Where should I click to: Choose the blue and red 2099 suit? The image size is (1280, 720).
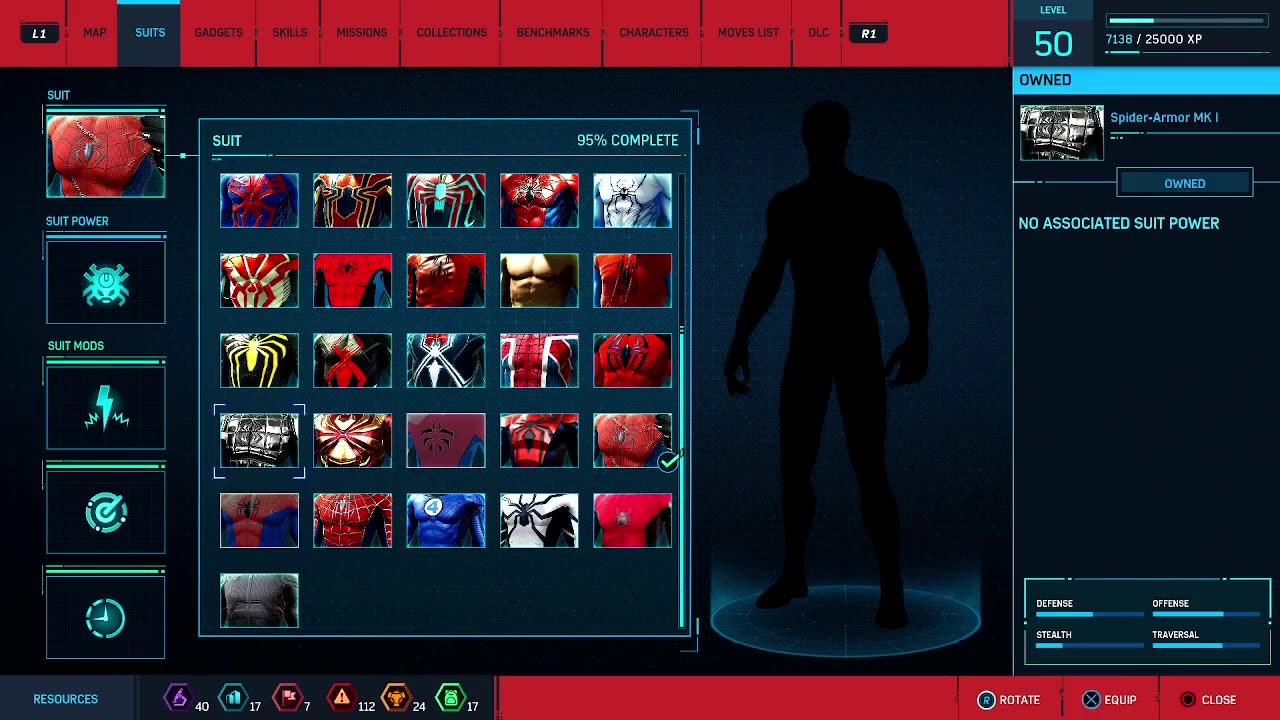pyautogui.click(x=259, y=200)
